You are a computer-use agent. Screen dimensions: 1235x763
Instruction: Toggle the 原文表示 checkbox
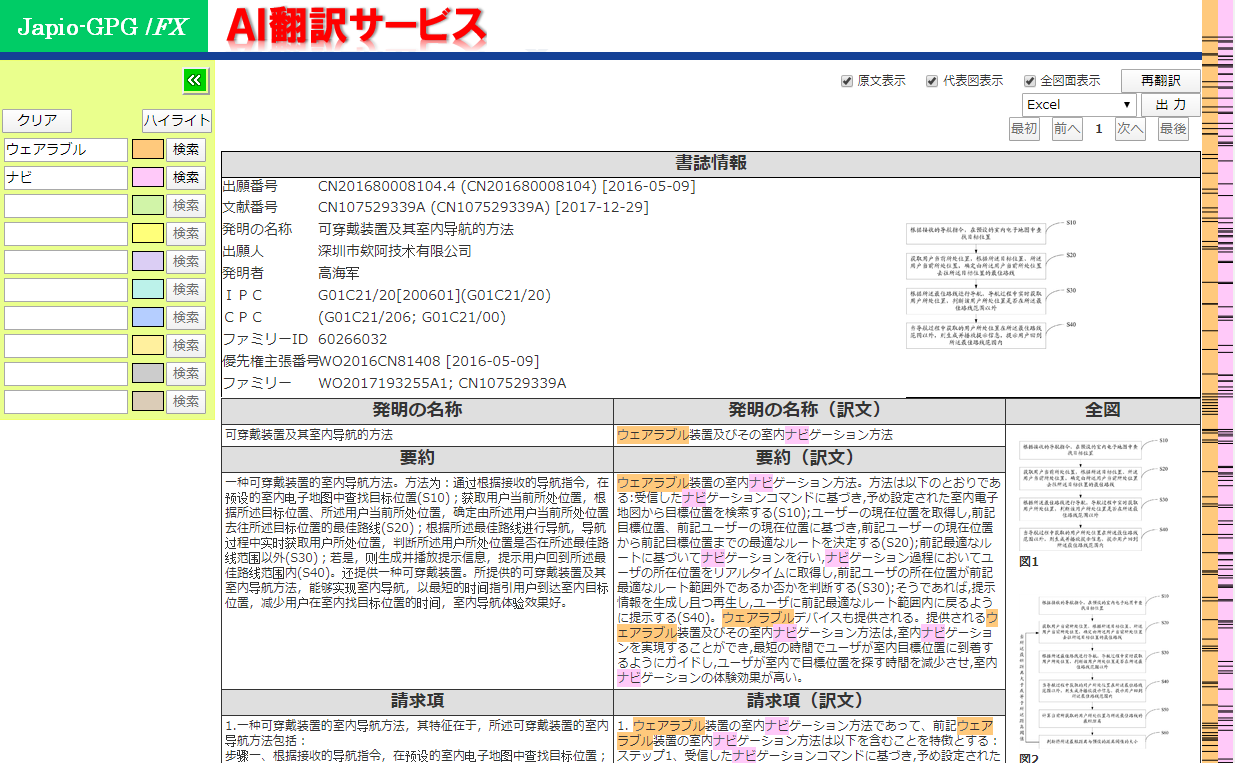point(847,81)
